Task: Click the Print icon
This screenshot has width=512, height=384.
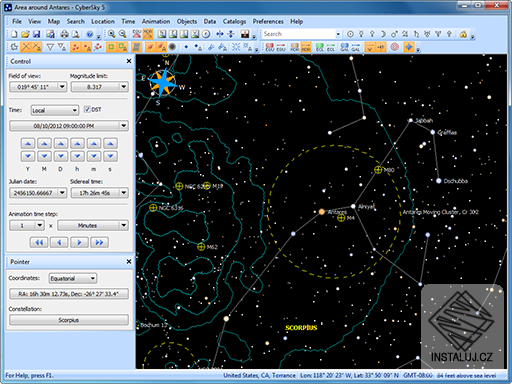Action: (x=64, y=34)
